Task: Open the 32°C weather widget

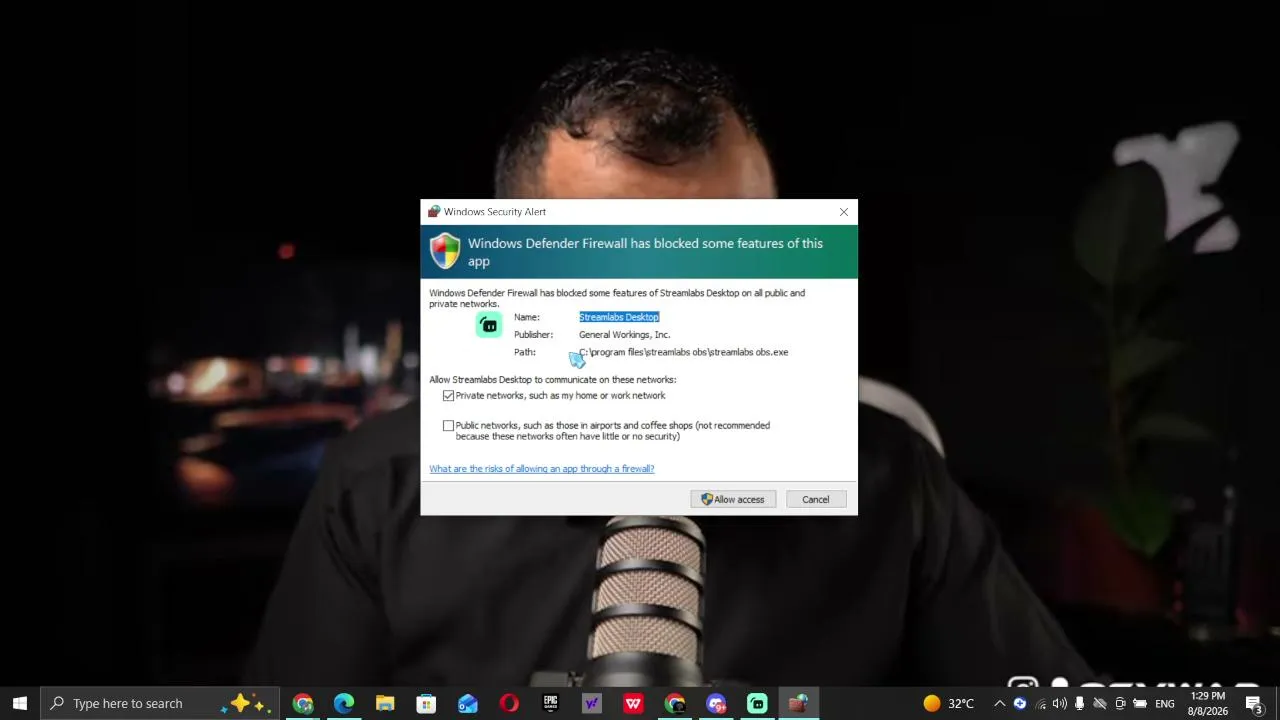Action: (x=948, y=703)
